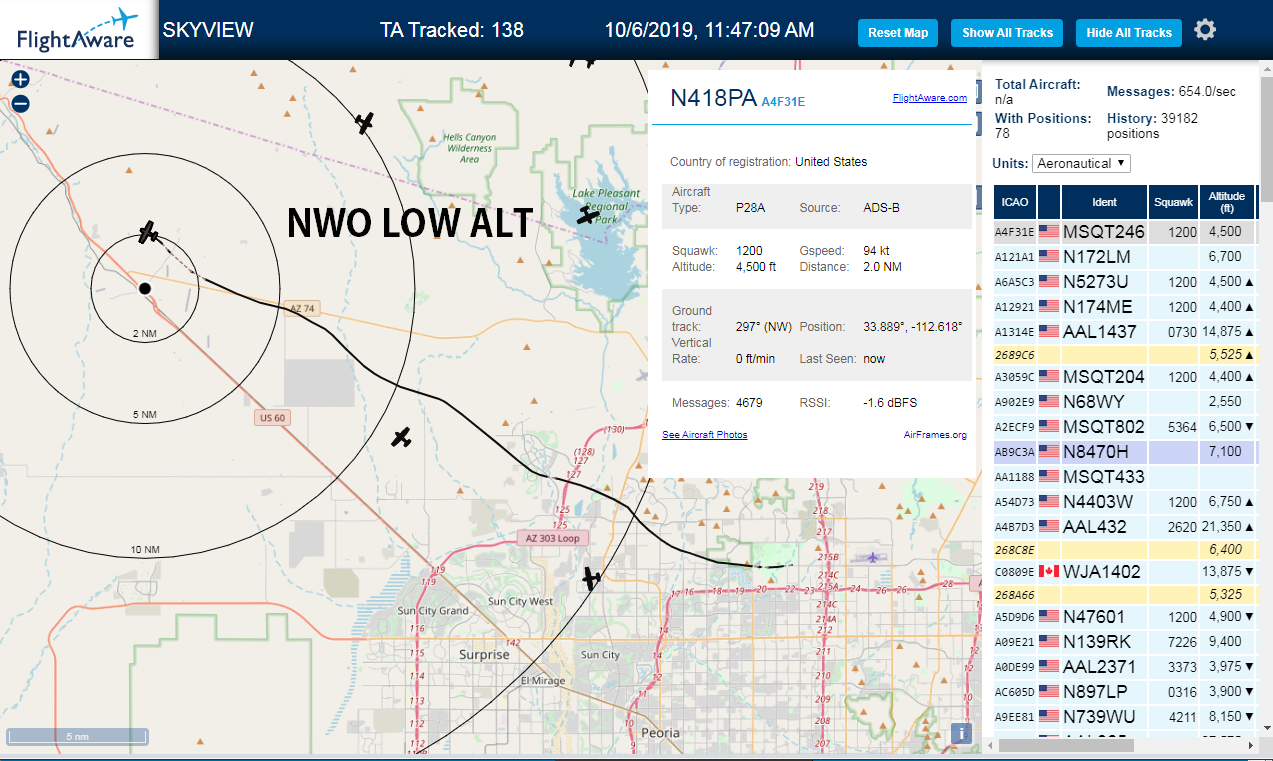
Task: Select the AAL432 aircraft row
Action: [1125, 527]
